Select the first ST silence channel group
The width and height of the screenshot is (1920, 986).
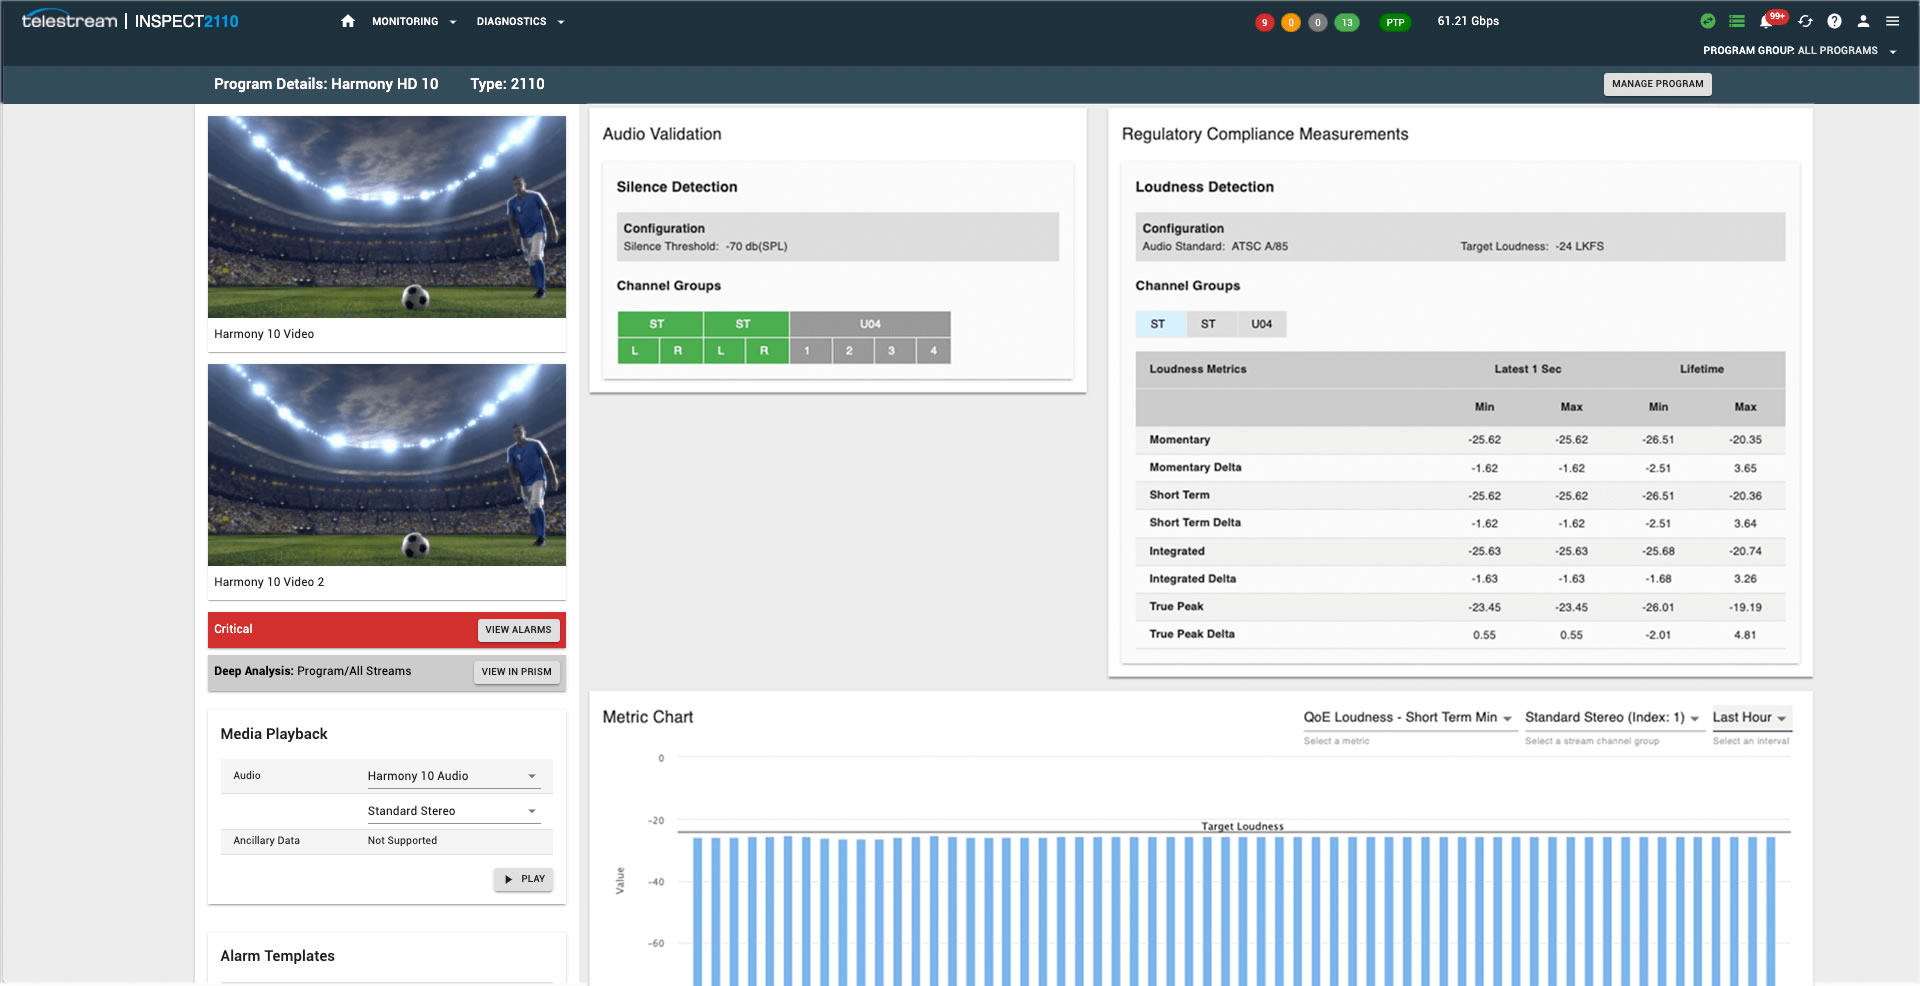point(660,324)
